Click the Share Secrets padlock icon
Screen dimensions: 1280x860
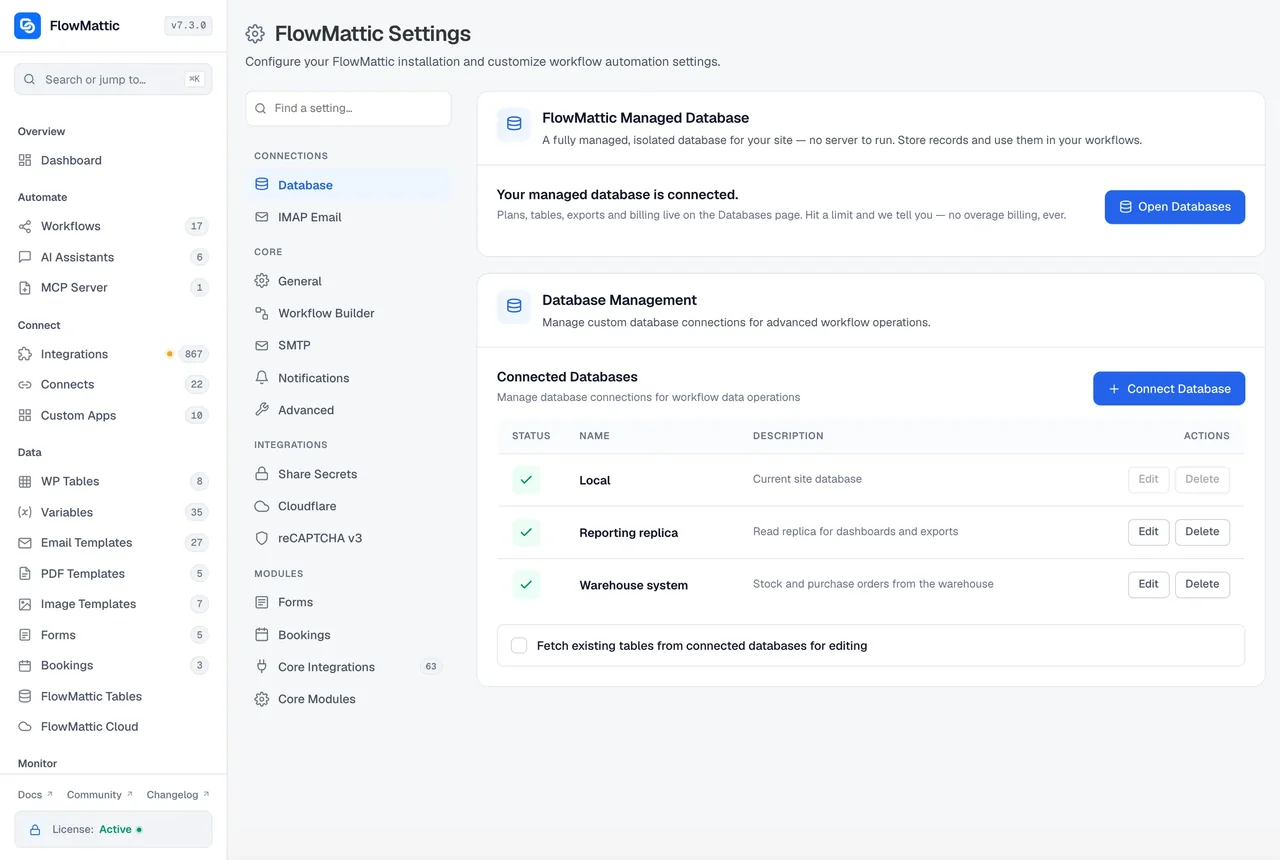point(262,474)
